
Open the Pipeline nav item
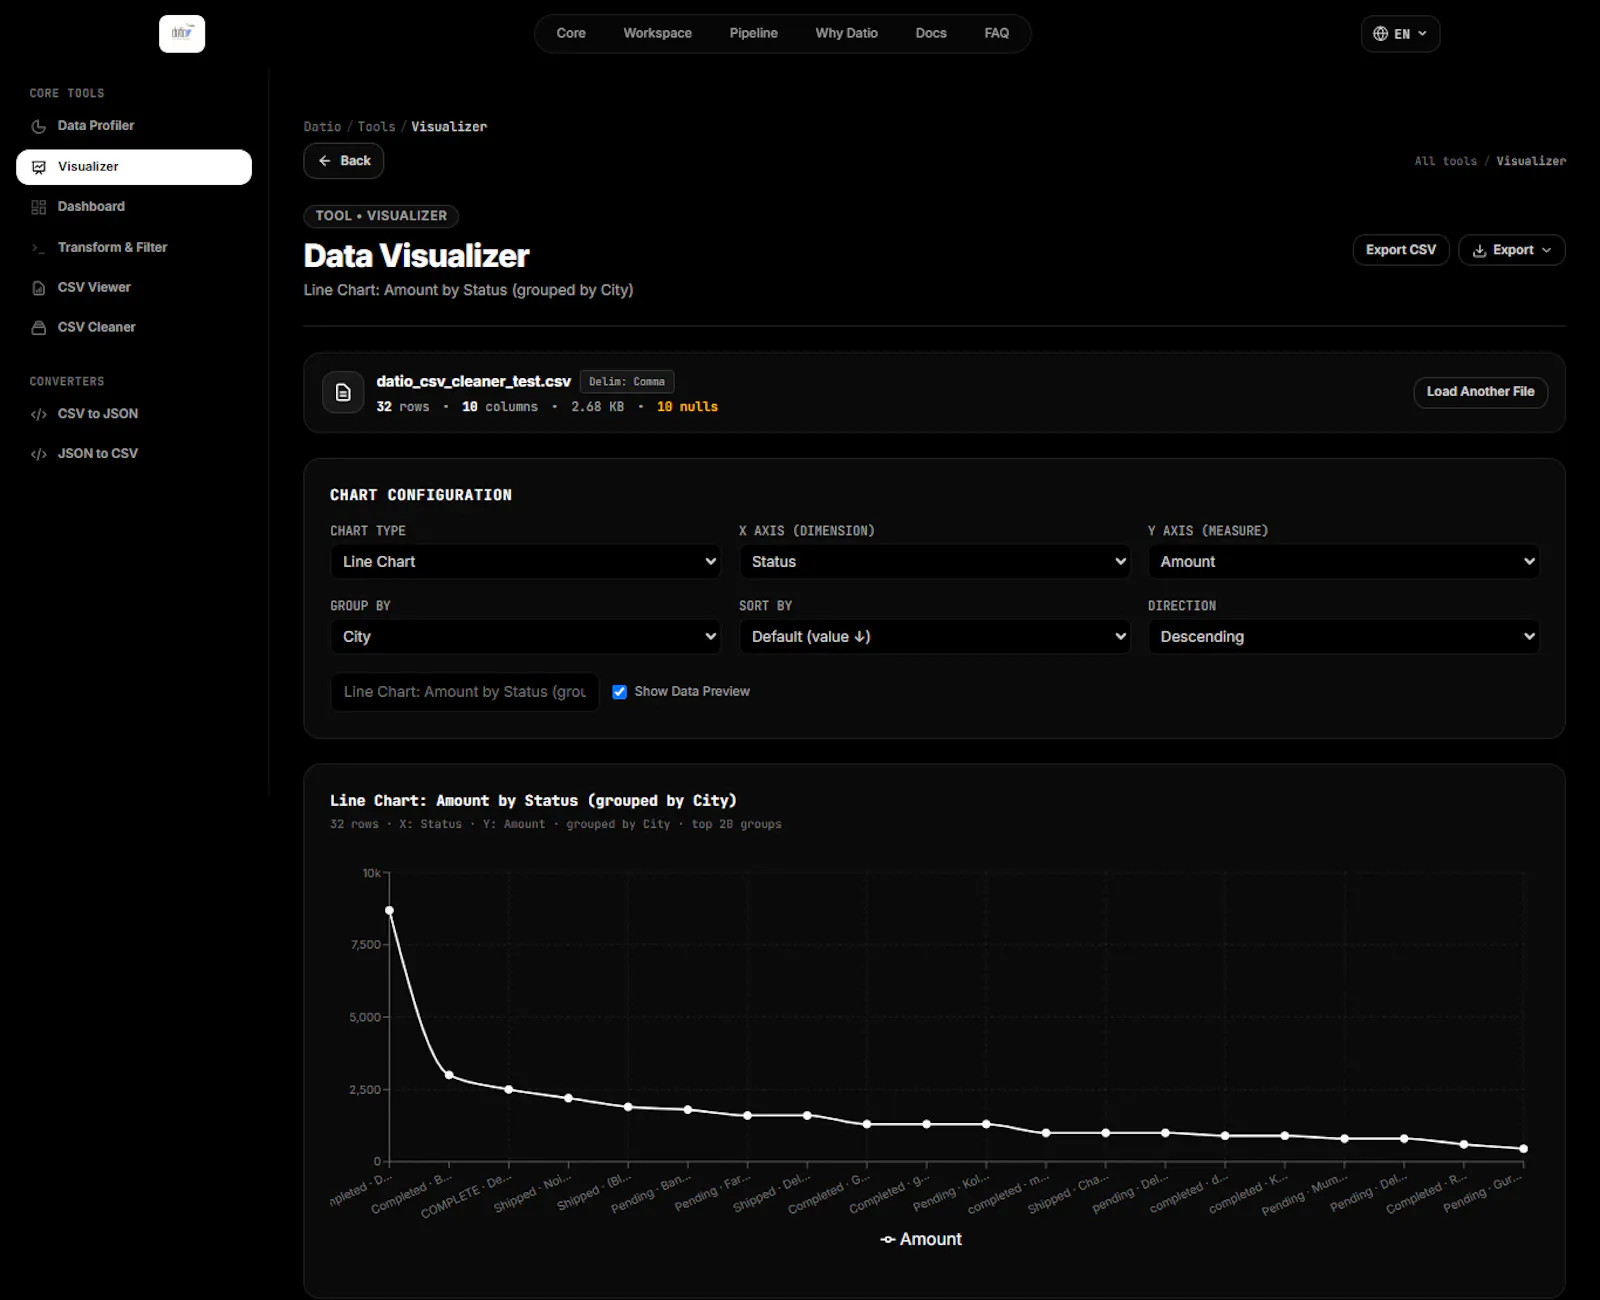tap(753, 33)
